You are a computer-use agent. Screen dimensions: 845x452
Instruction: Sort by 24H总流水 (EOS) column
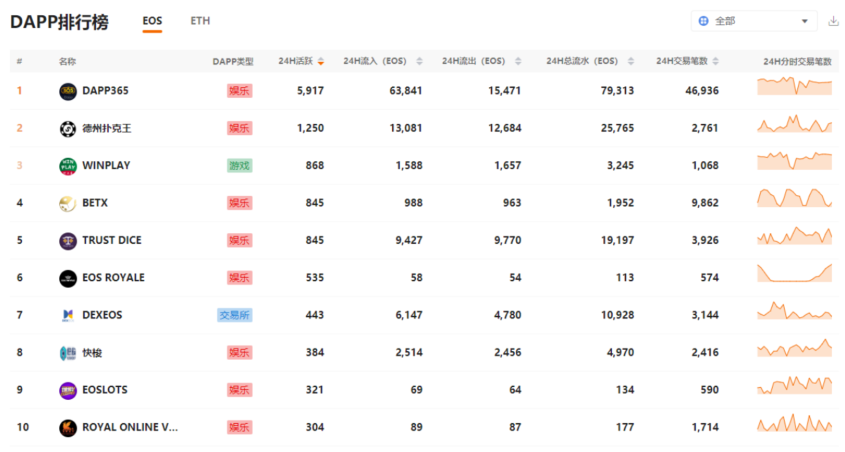pyautogui.click(x=631, y=61)
